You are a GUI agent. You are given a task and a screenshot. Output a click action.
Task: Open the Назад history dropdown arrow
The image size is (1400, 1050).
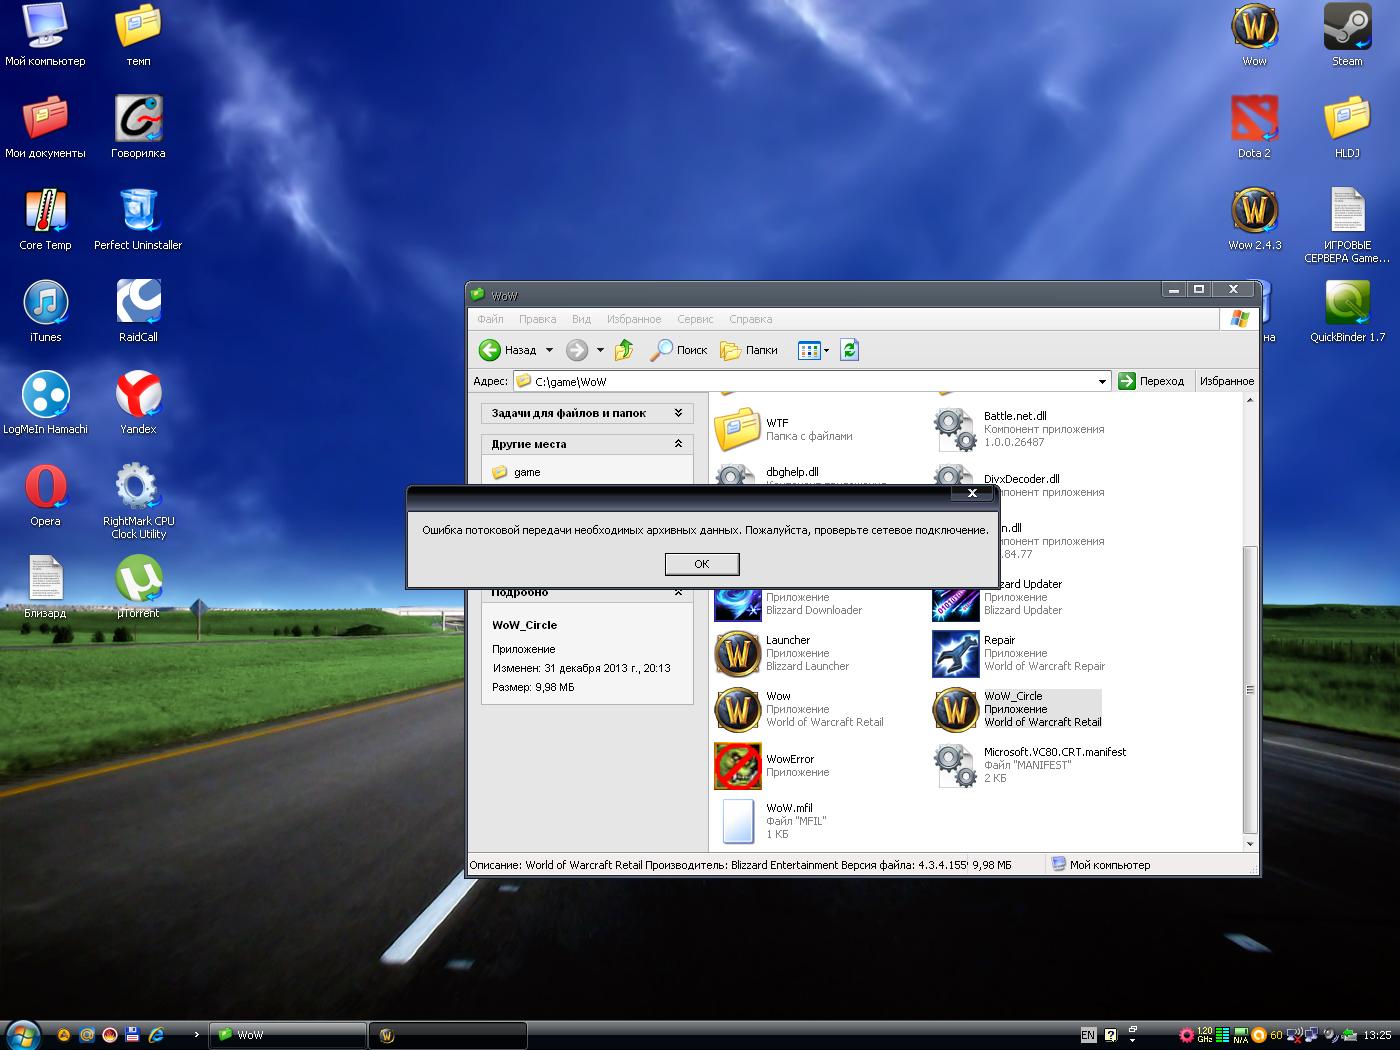[x=549, y=350]
